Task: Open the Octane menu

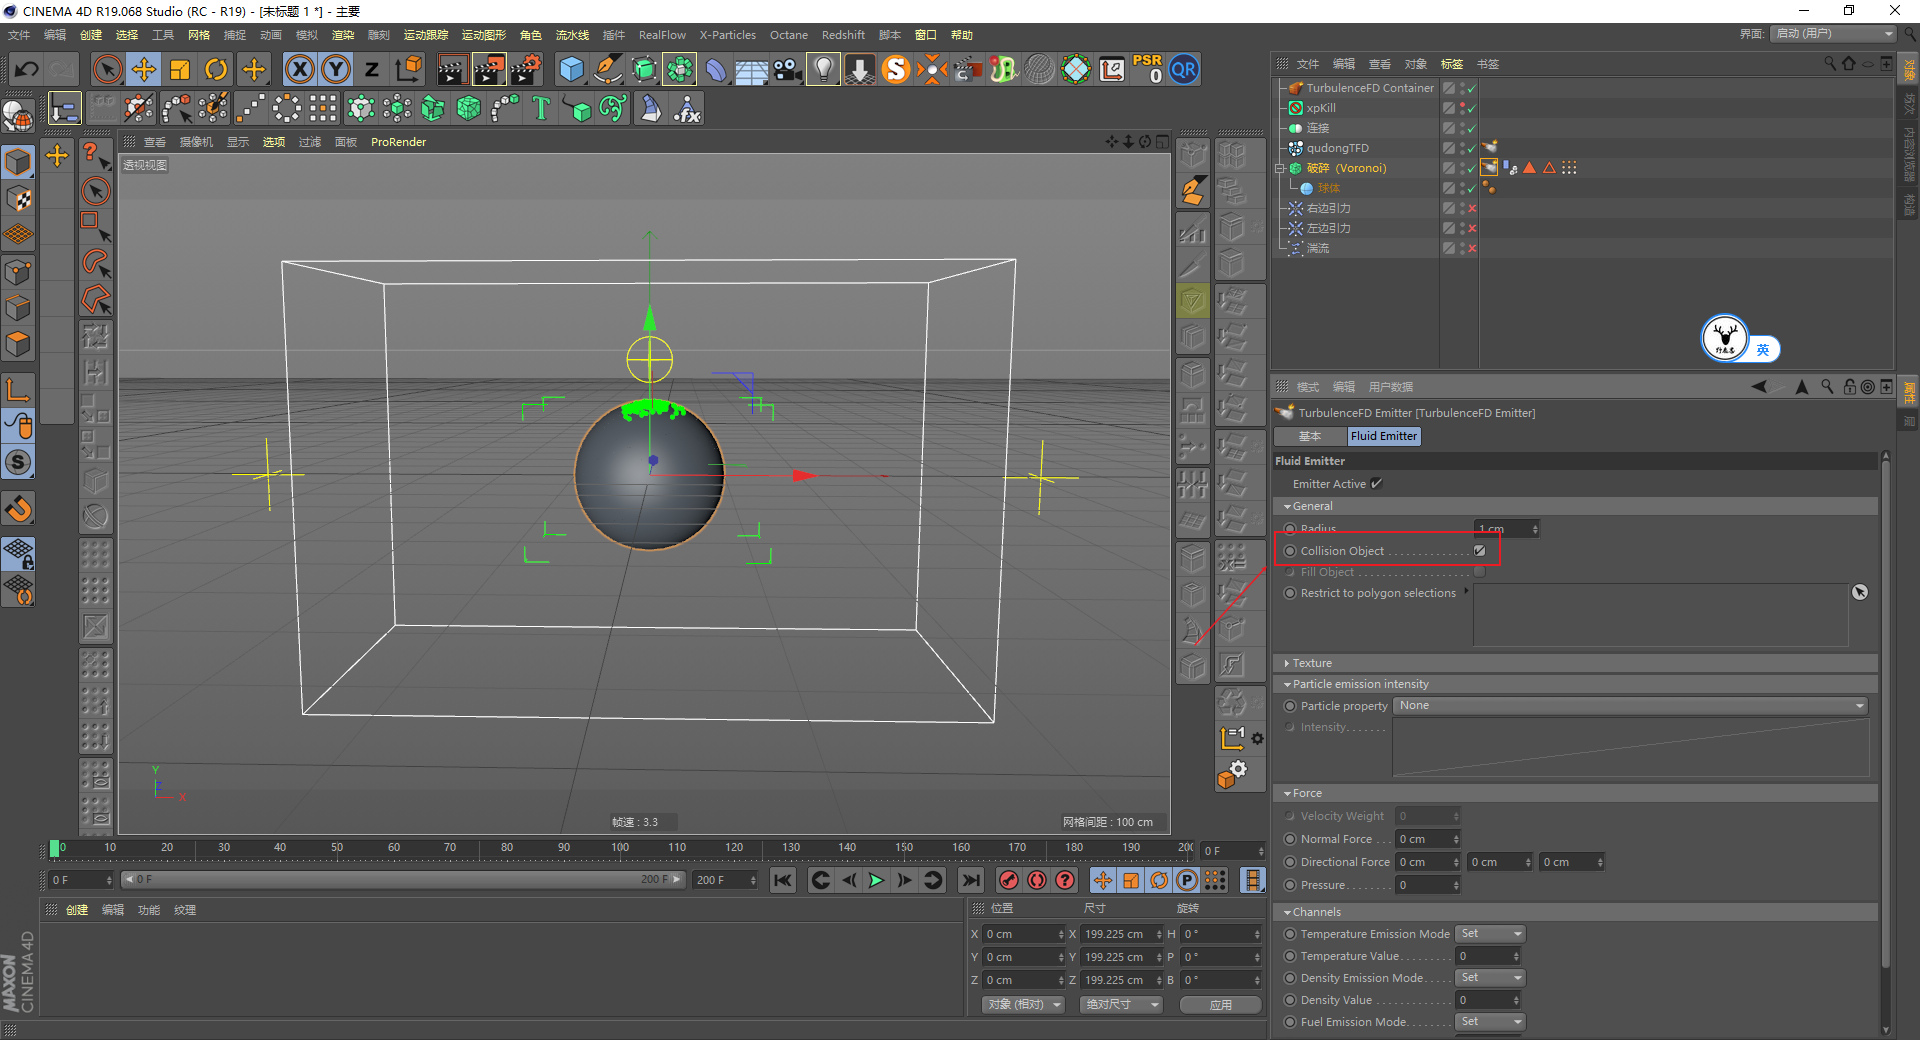Action: click(789, 35)
